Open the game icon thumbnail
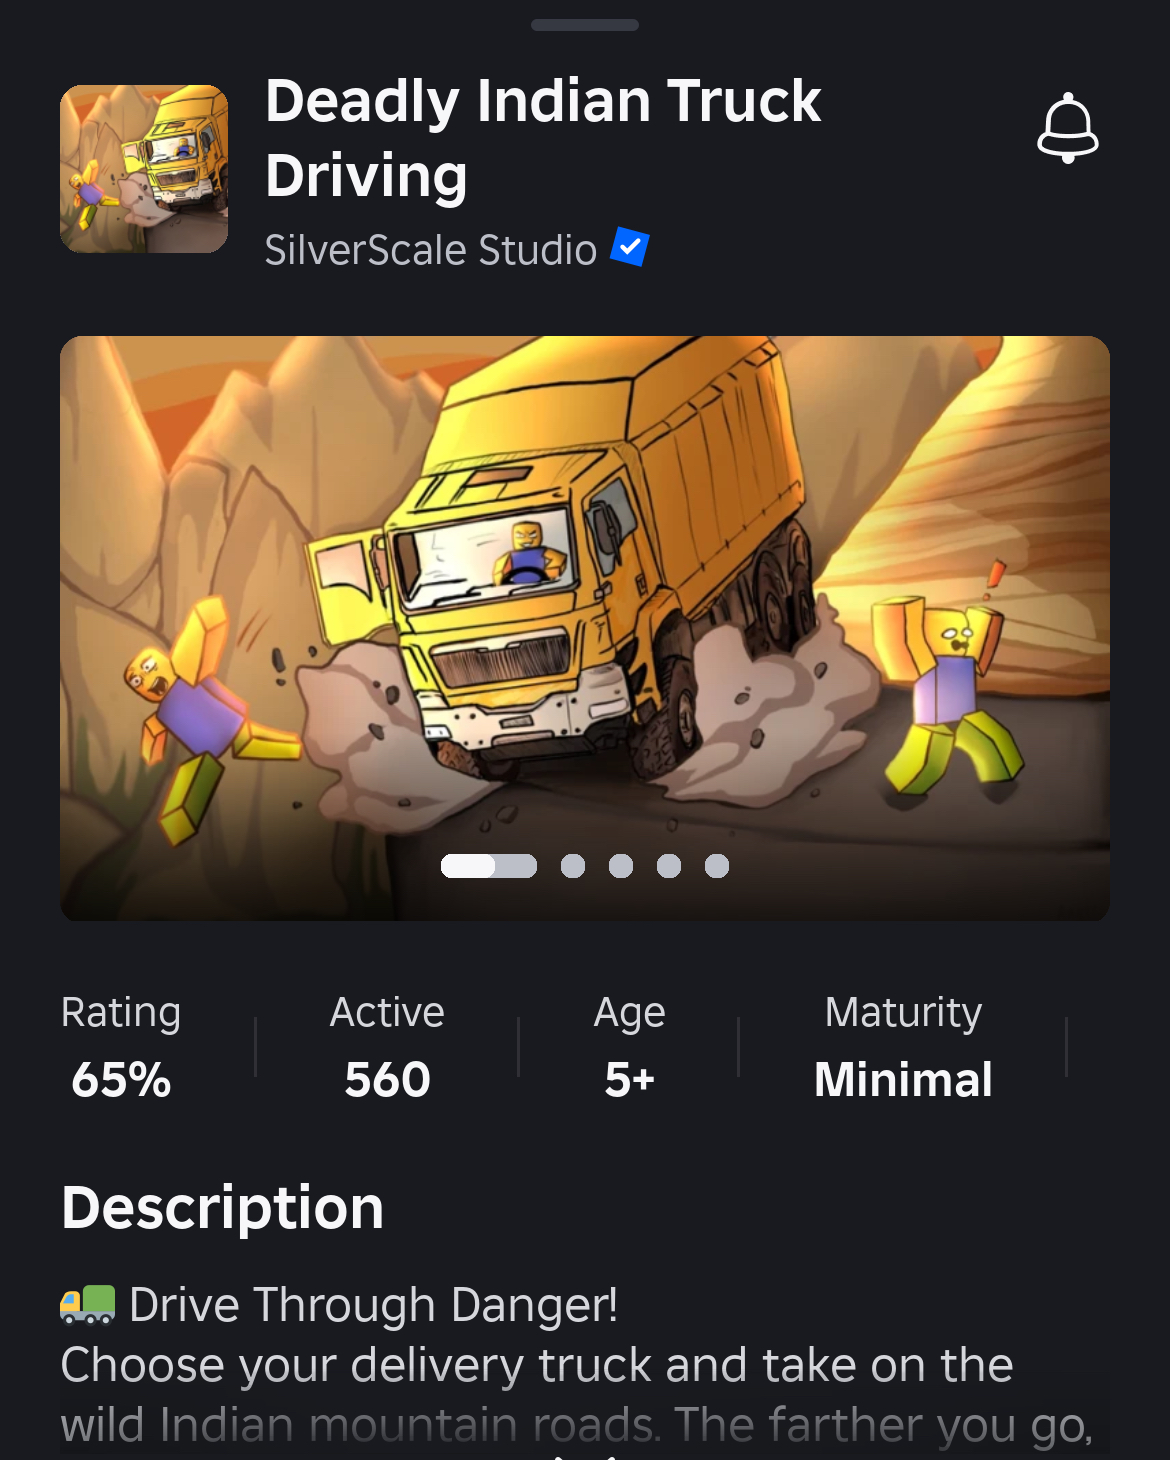 [x=144, y=169]
